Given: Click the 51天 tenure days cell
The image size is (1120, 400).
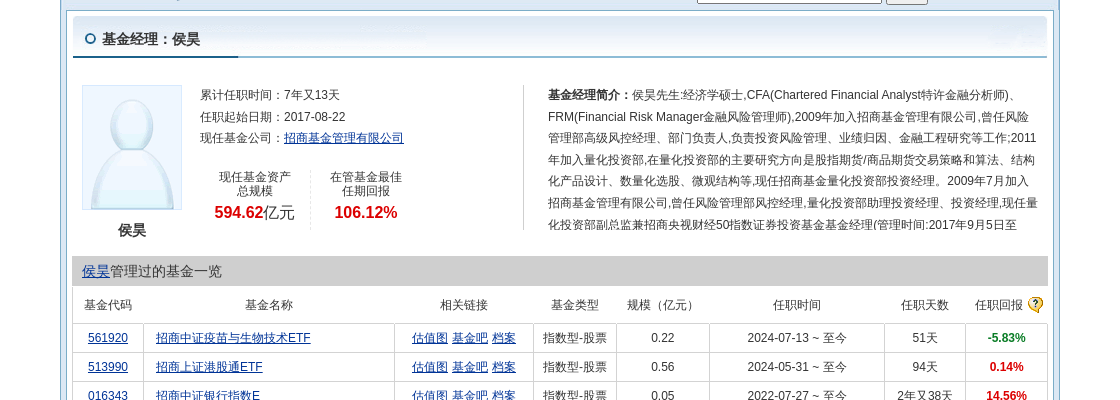Looking at the screenshot, I should [x=924, y=338].
